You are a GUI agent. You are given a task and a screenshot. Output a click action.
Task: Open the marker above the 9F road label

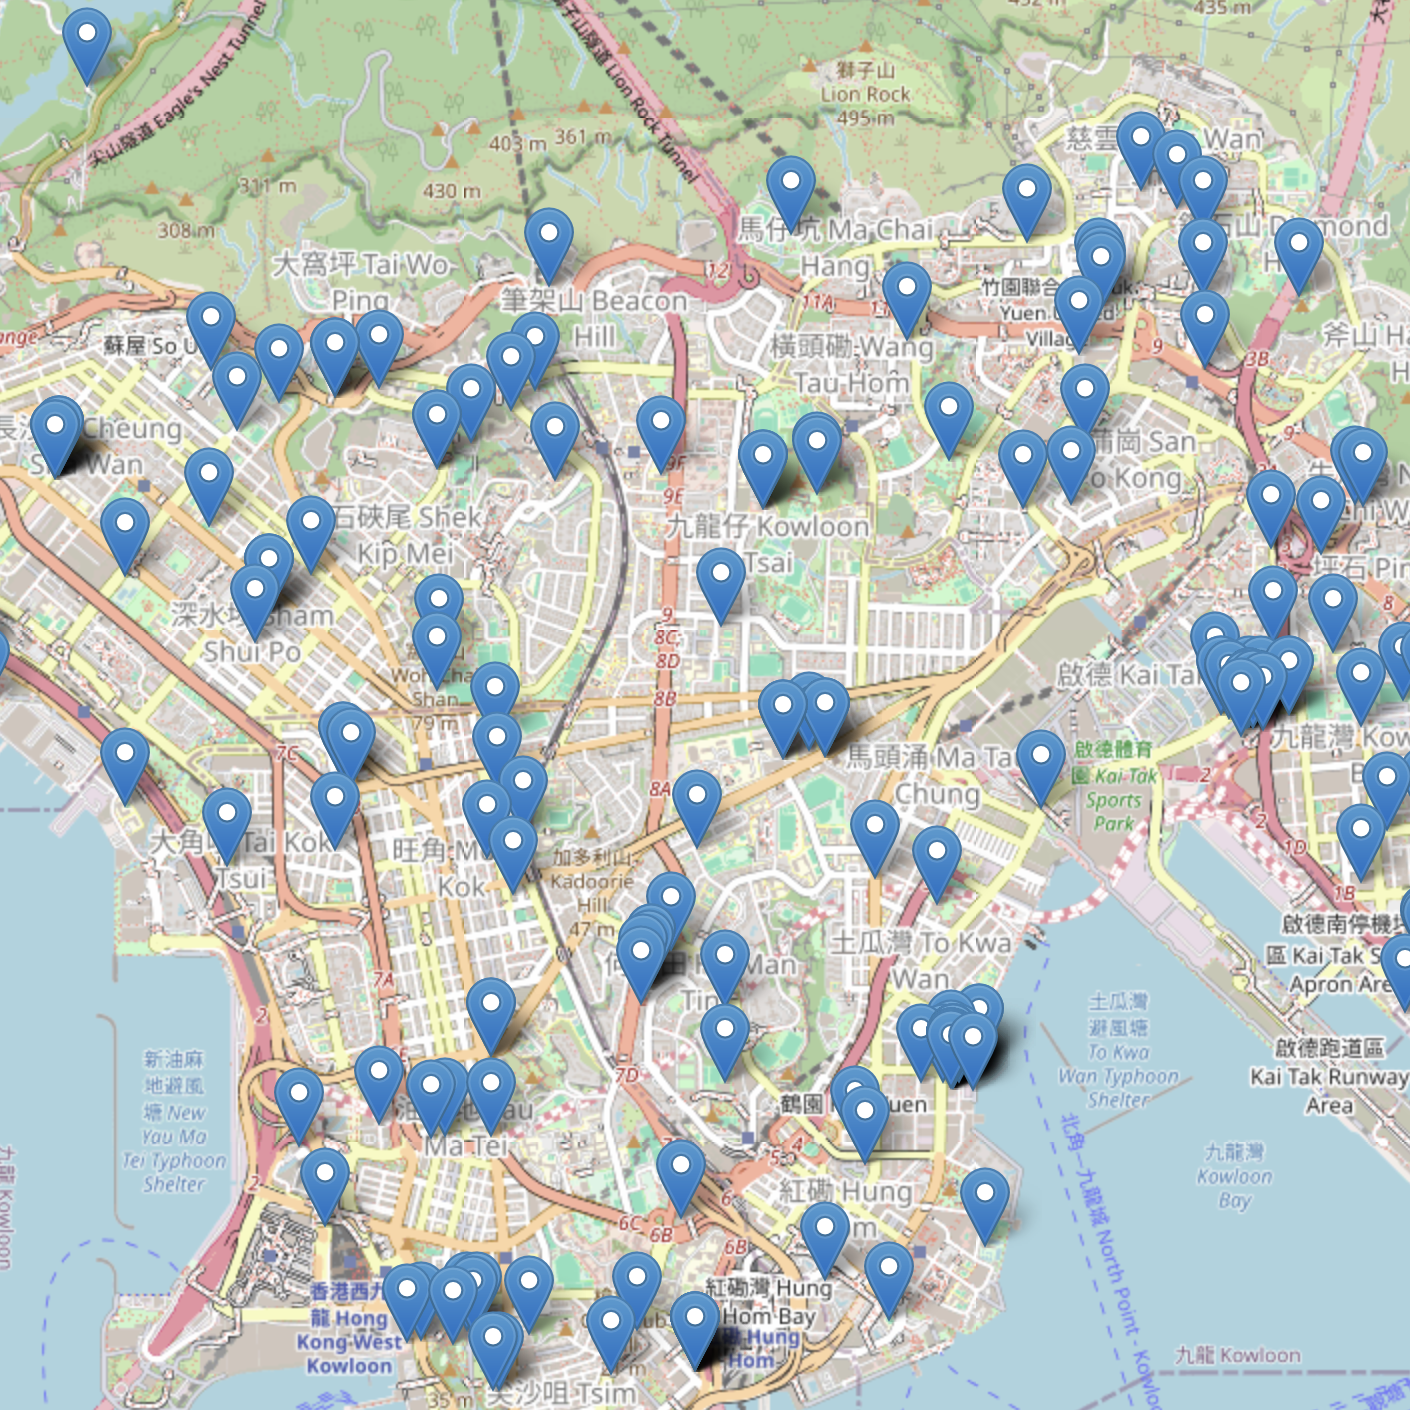[661, 434]
